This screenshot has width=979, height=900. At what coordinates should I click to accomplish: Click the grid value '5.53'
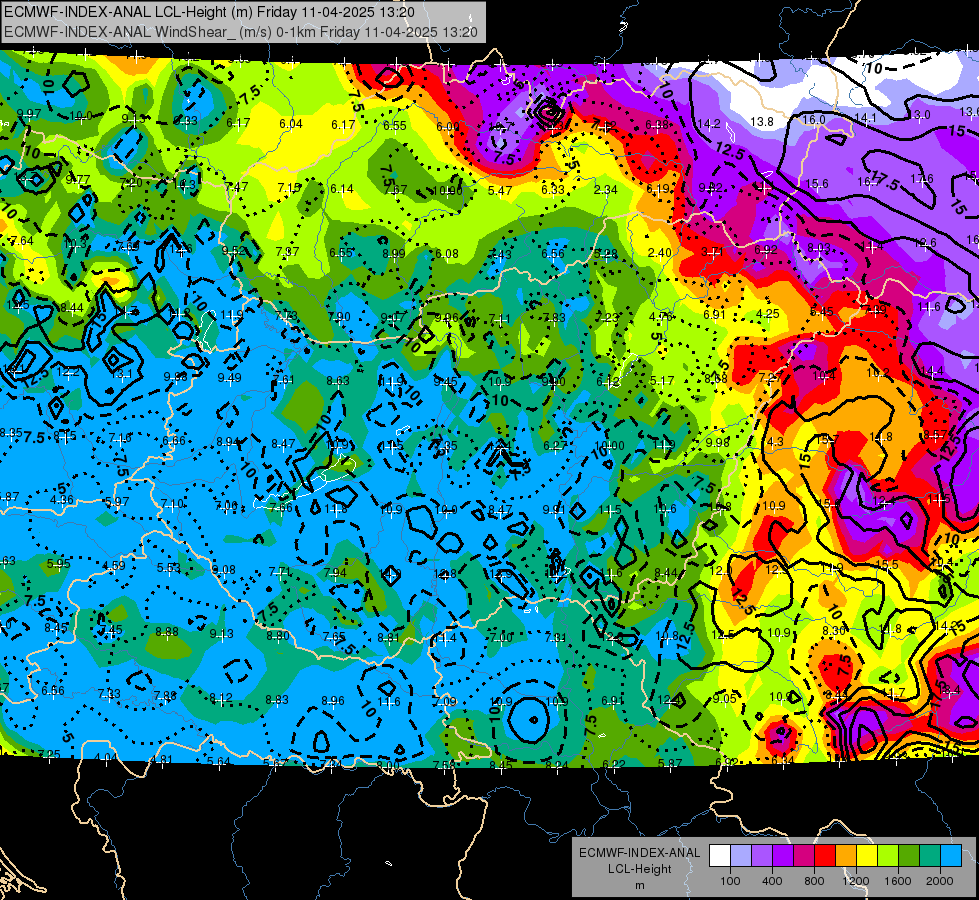169,568
